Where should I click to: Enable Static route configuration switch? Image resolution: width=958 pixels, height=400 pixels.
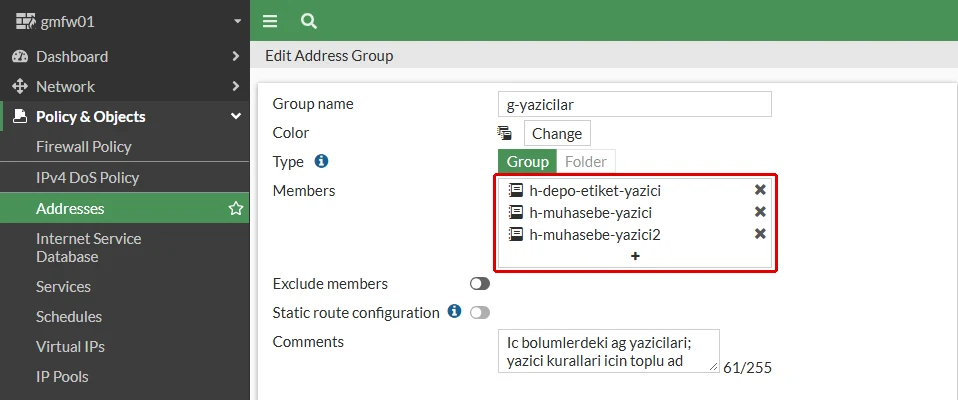click(x=480, y=313)
